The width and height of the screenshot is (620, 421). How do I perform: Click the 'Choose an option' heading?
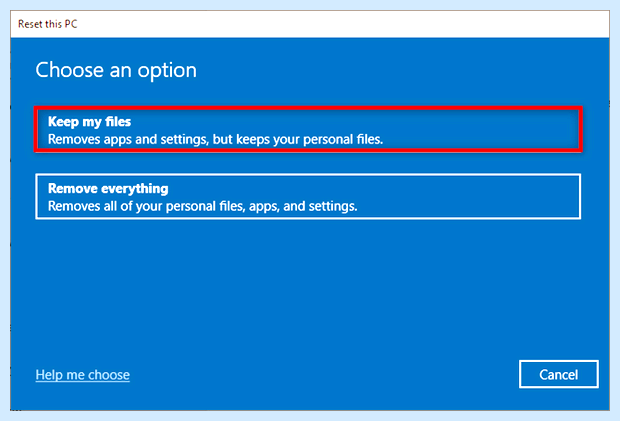click(116, 70)
